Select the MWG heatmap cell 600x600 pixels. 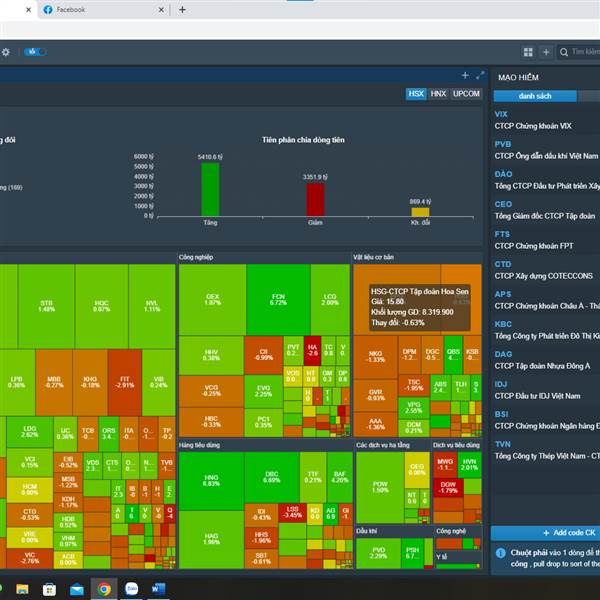click(445, 465)
